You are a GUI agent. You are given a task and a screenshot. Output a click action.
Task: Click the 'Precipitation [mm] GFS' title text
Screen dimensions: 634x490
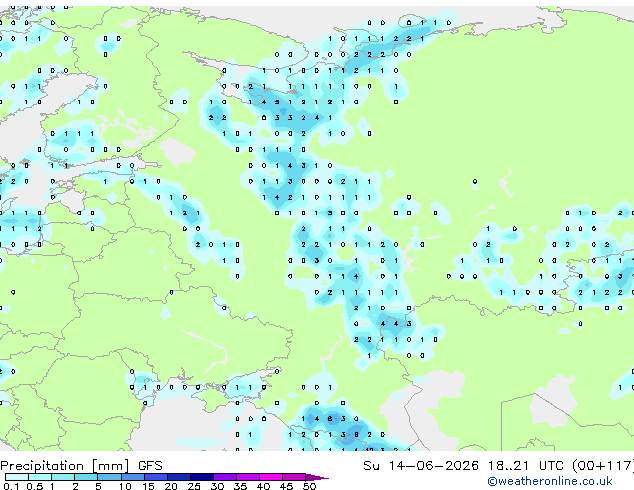point(81,466)
